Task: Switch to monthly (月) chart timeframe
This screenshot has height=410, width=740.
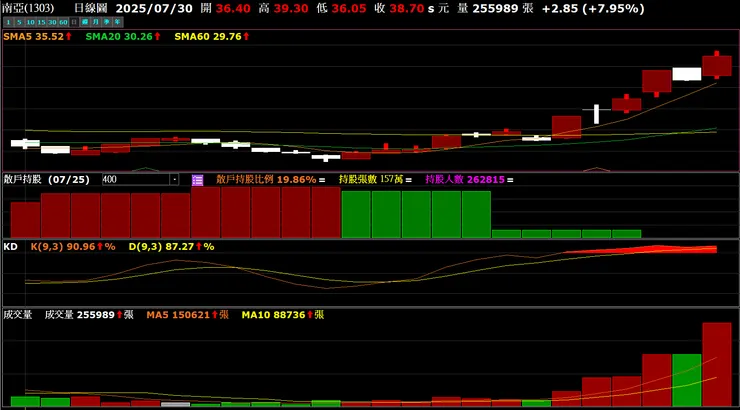Action: [96, 22]
